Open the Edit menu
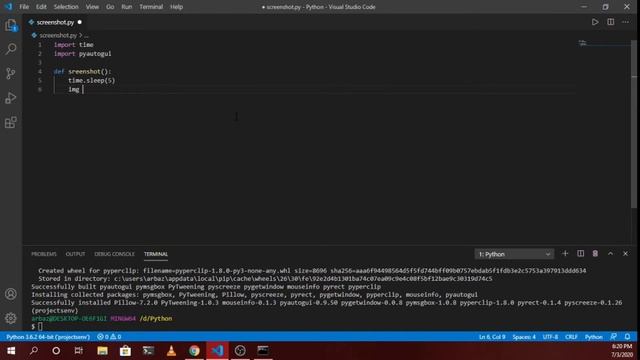The image size is (640, 360). [x=41, y=7]
